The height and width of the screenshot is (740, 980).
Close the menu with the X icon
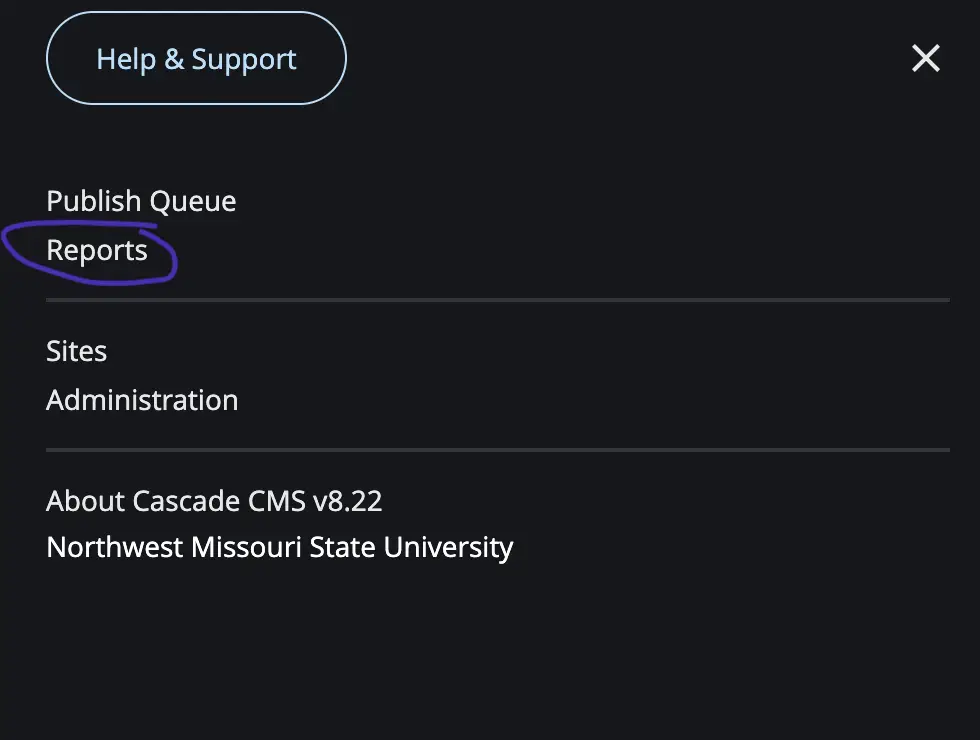click(926, 58)
